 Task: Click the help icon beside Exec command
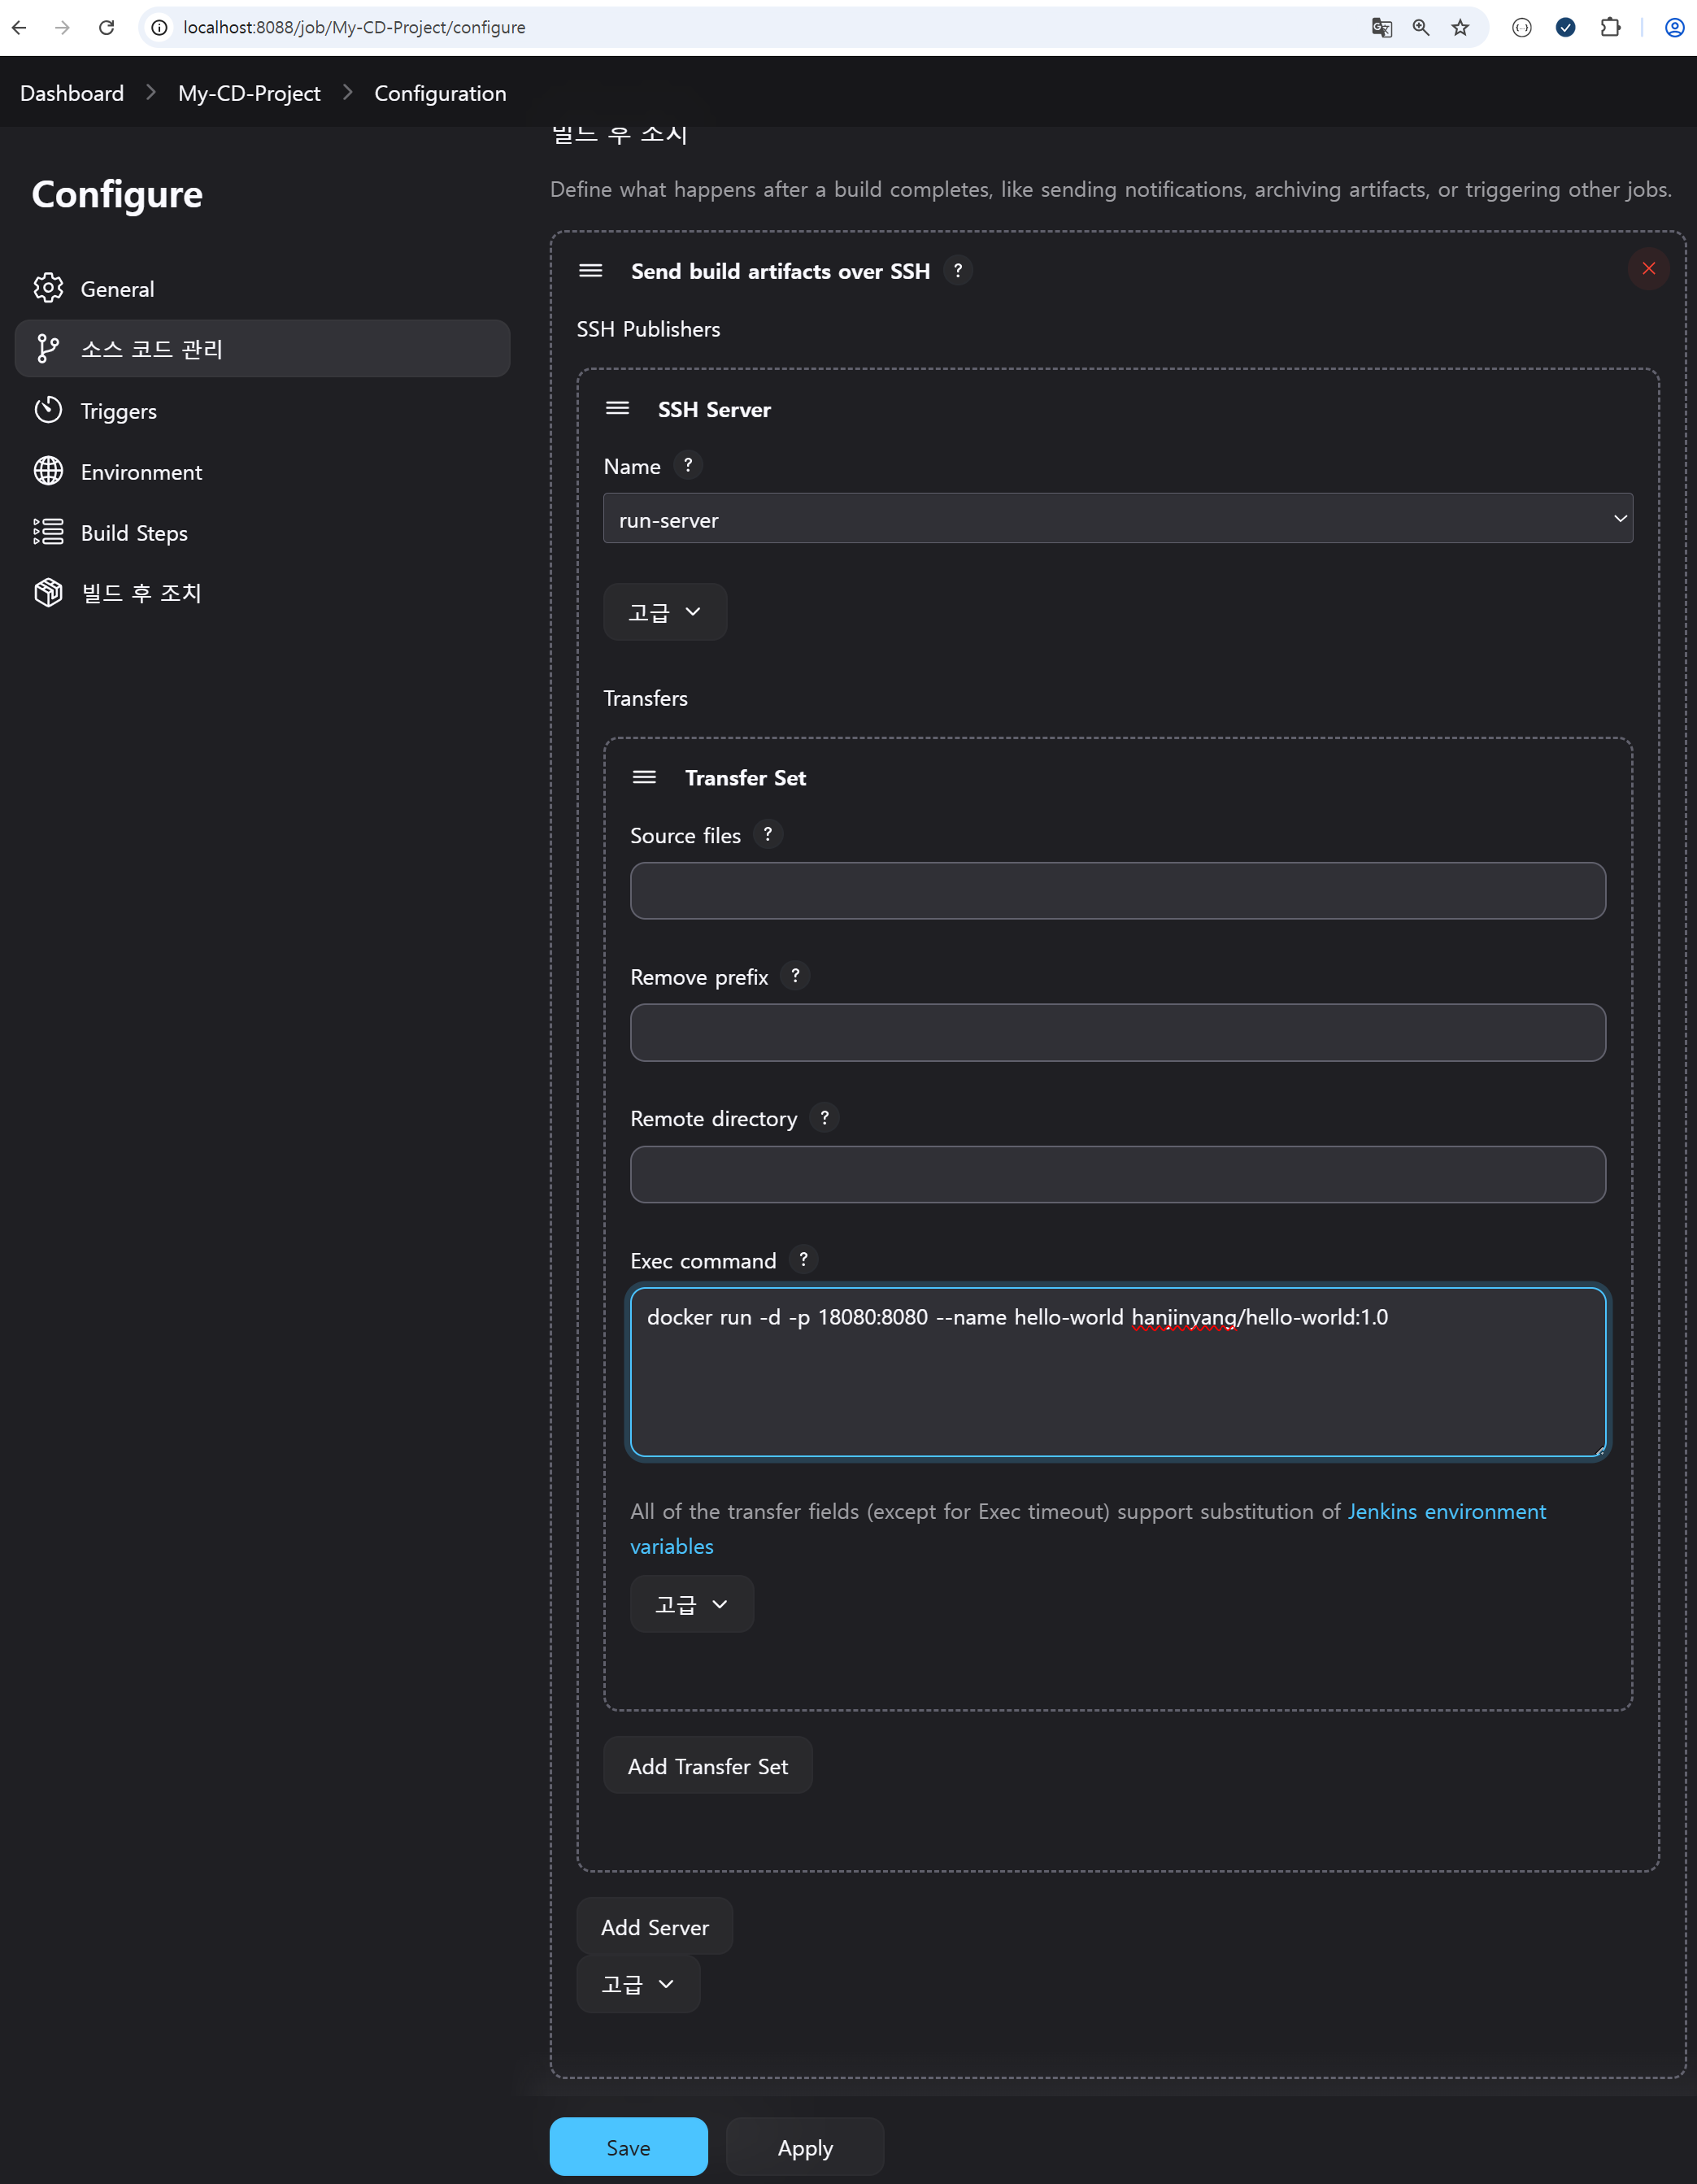coord(803,1259)
